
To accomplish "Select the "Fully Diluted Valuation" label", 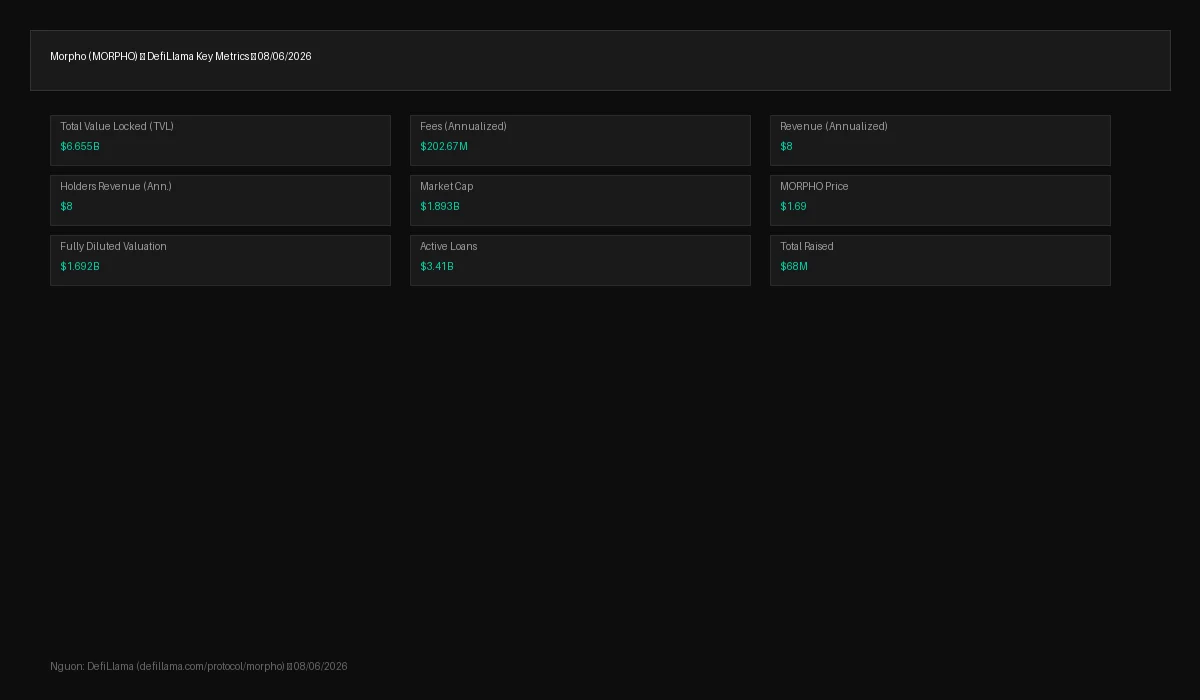I will coord(113,247).
